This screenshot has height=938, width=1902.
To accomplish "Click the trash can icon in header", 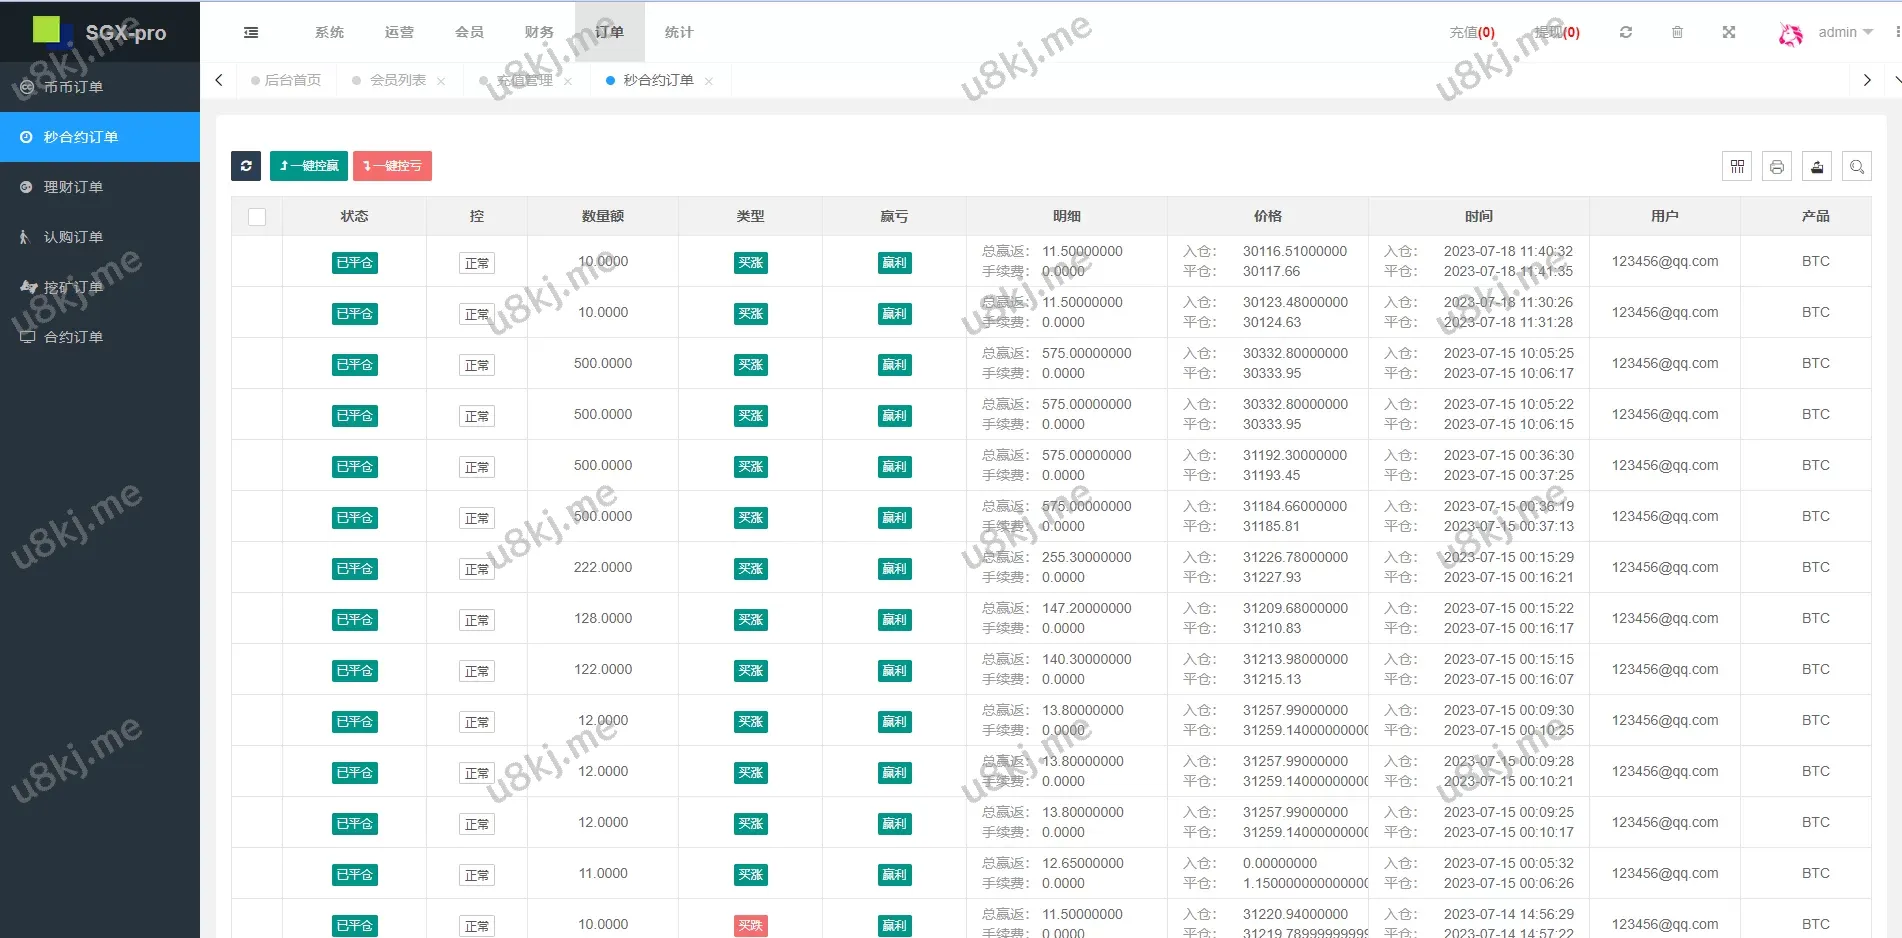I will (1677, 33).
